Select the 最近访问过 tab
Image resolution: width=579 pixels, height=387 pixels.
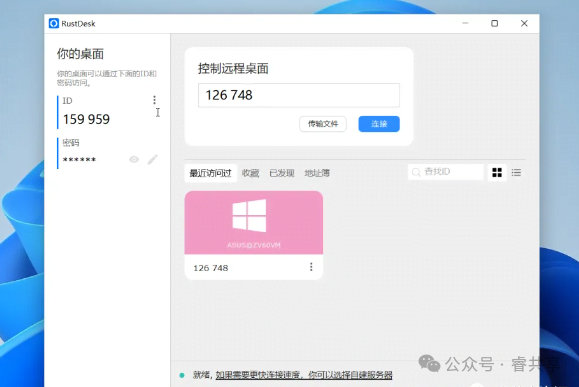click(x=210, y=173)
